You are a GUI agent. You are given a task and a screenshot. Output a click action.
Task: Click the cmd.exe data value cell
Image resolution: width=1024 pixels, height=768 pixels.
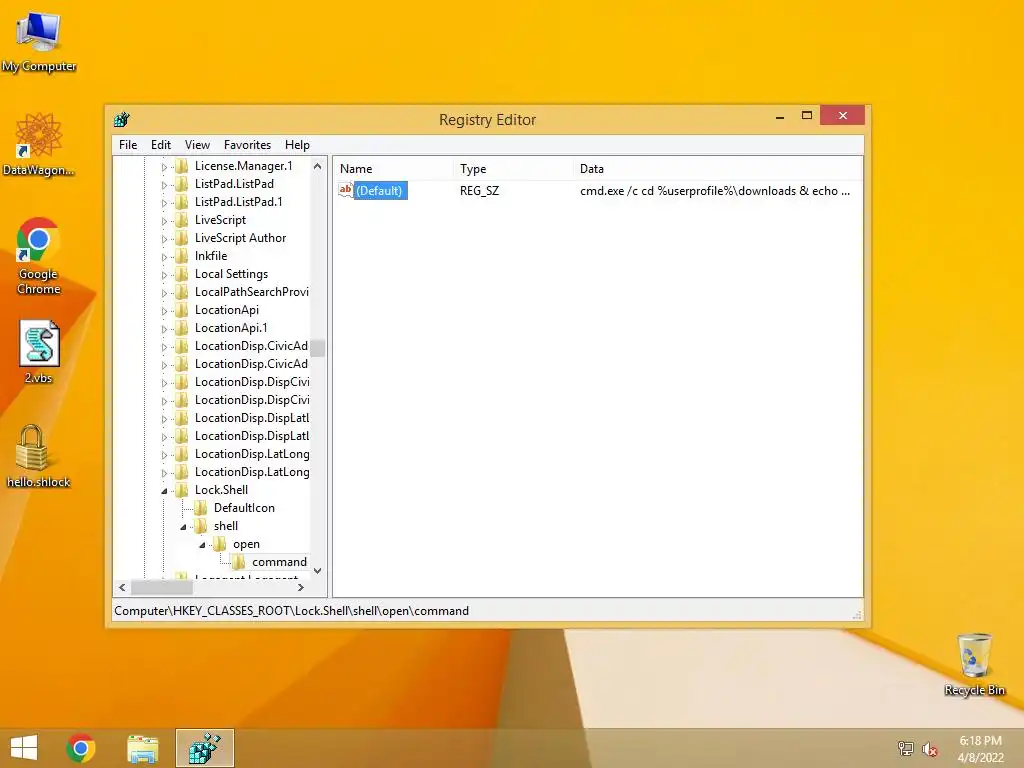[715, 191]
